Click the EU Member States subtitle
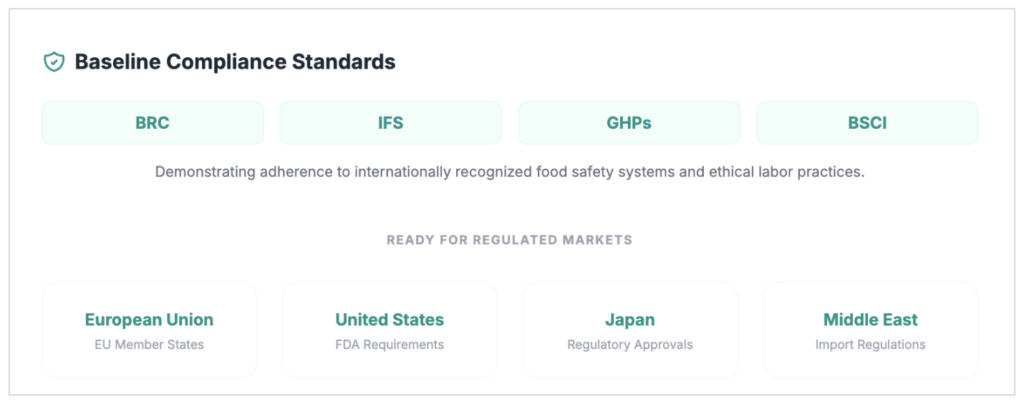1024x402 pixels. tap(149, 345)
